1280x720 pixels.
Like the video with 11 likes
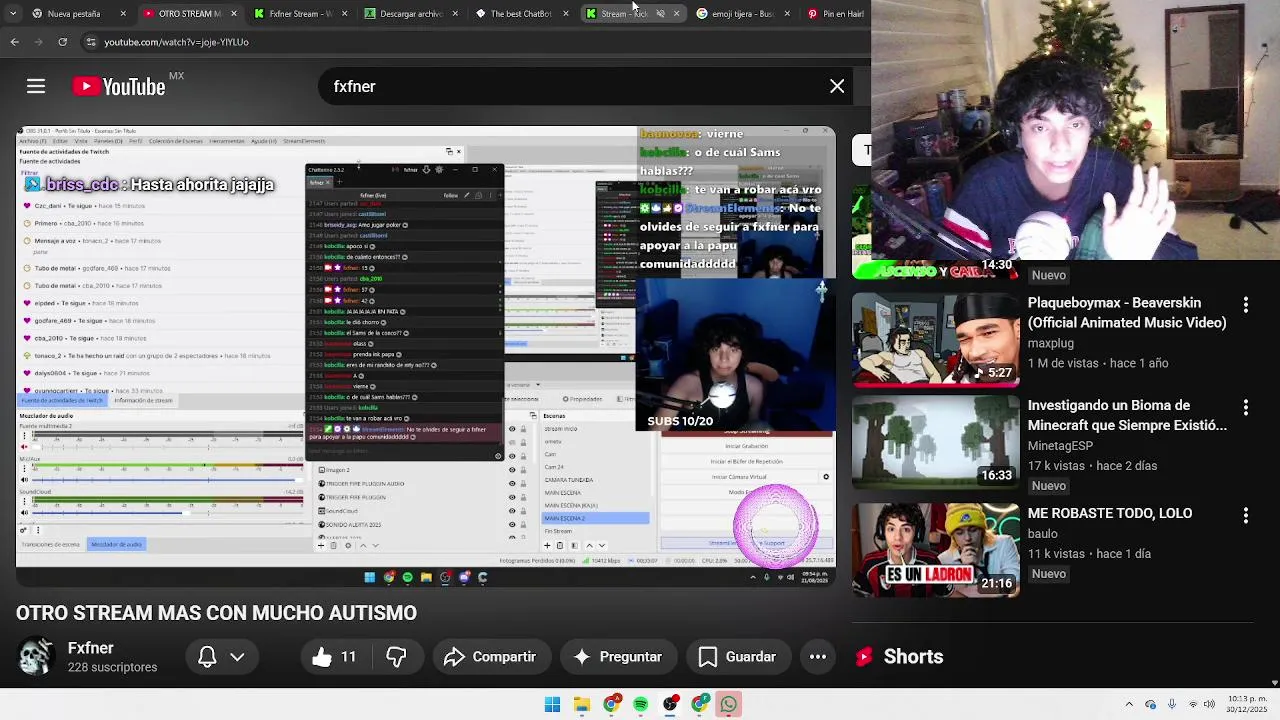pos(336,657)
